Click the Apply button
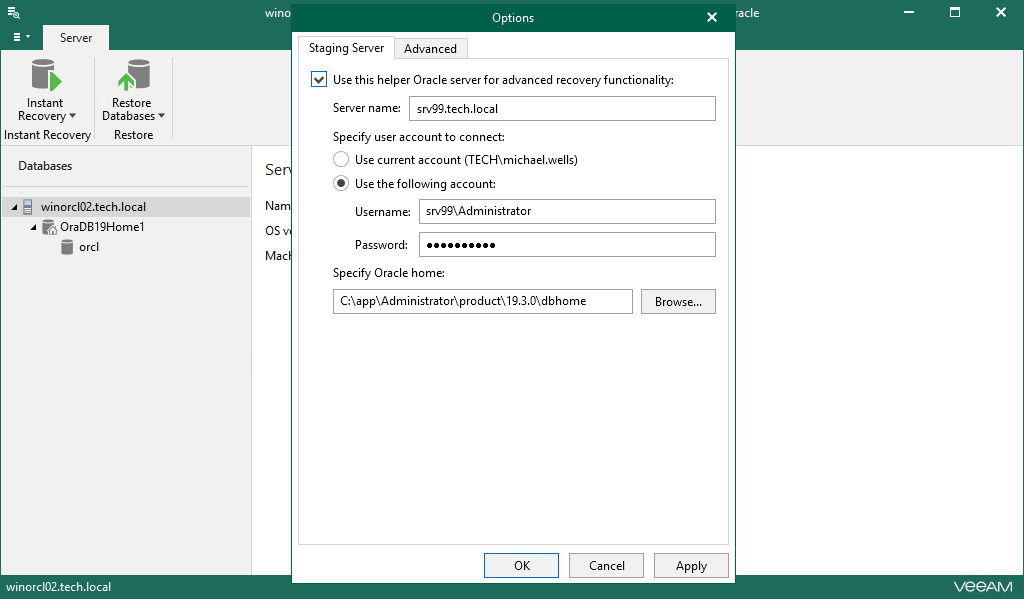The width and height of the screenshot is (1024, 599). 691,565
